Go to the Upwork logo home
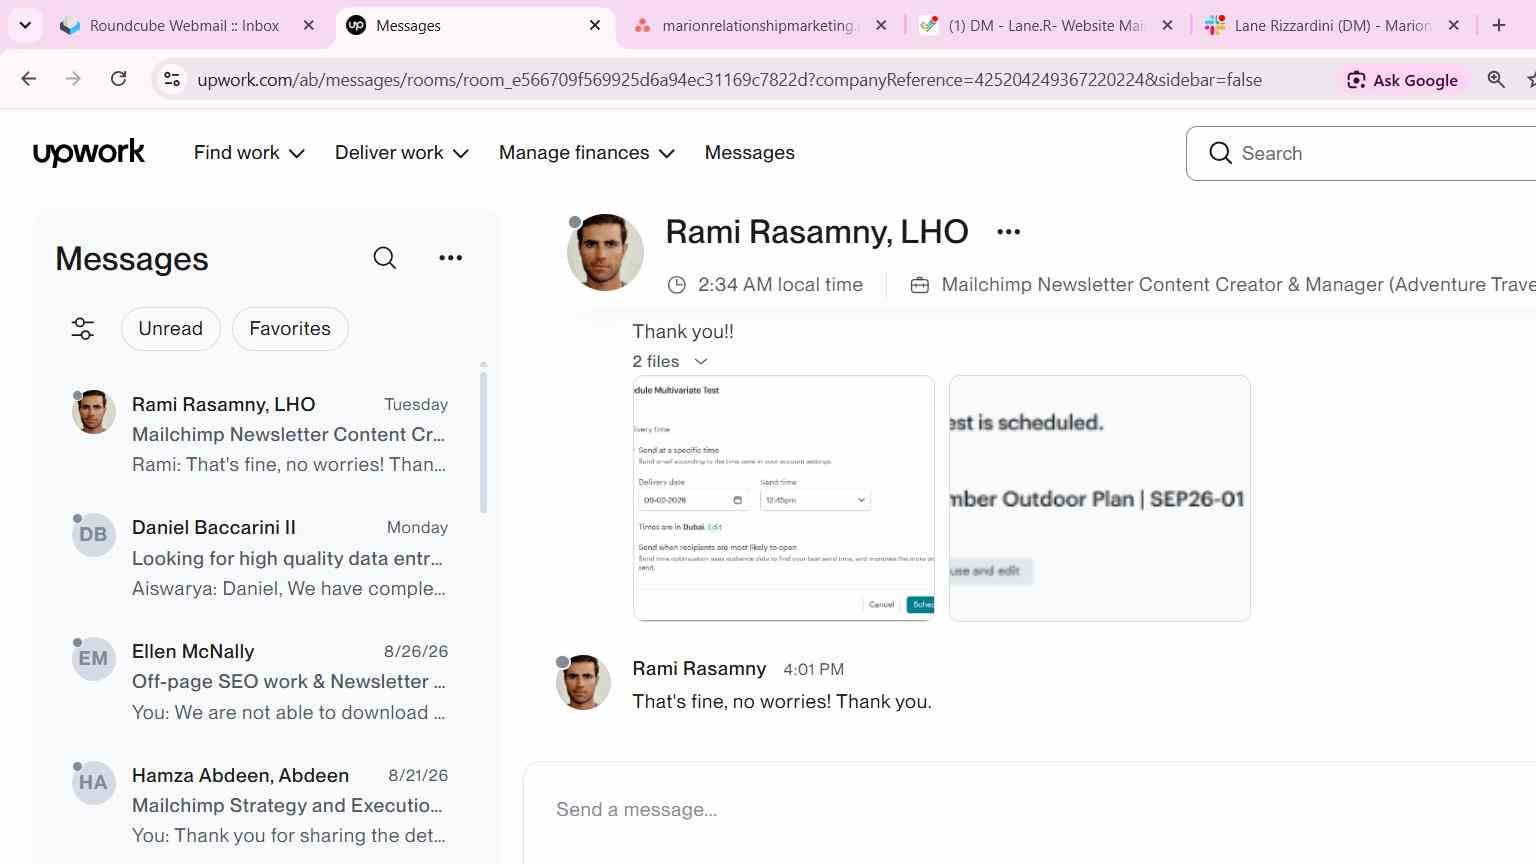 (89, 153)
